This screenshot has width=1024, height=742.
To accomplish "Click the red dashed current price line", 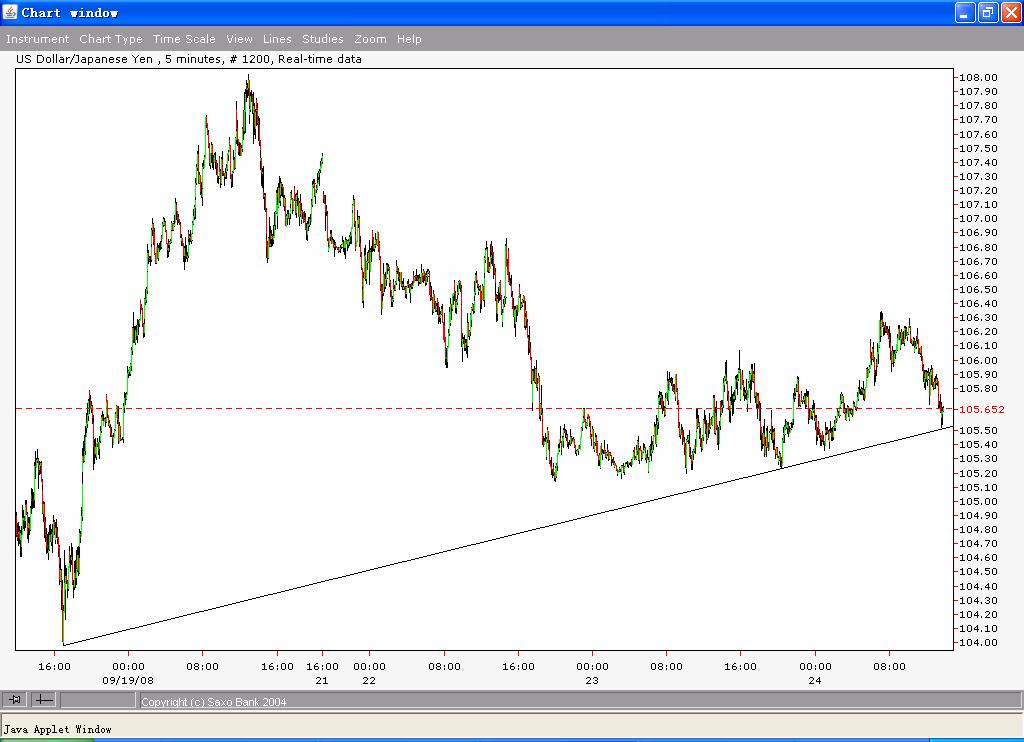I will click(300, 408).
